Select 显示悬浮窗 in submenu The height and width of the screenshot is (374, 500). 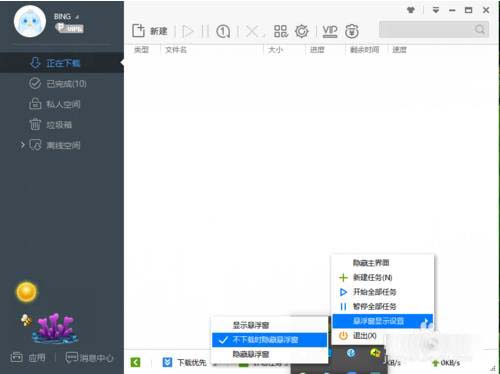point(270,325)
